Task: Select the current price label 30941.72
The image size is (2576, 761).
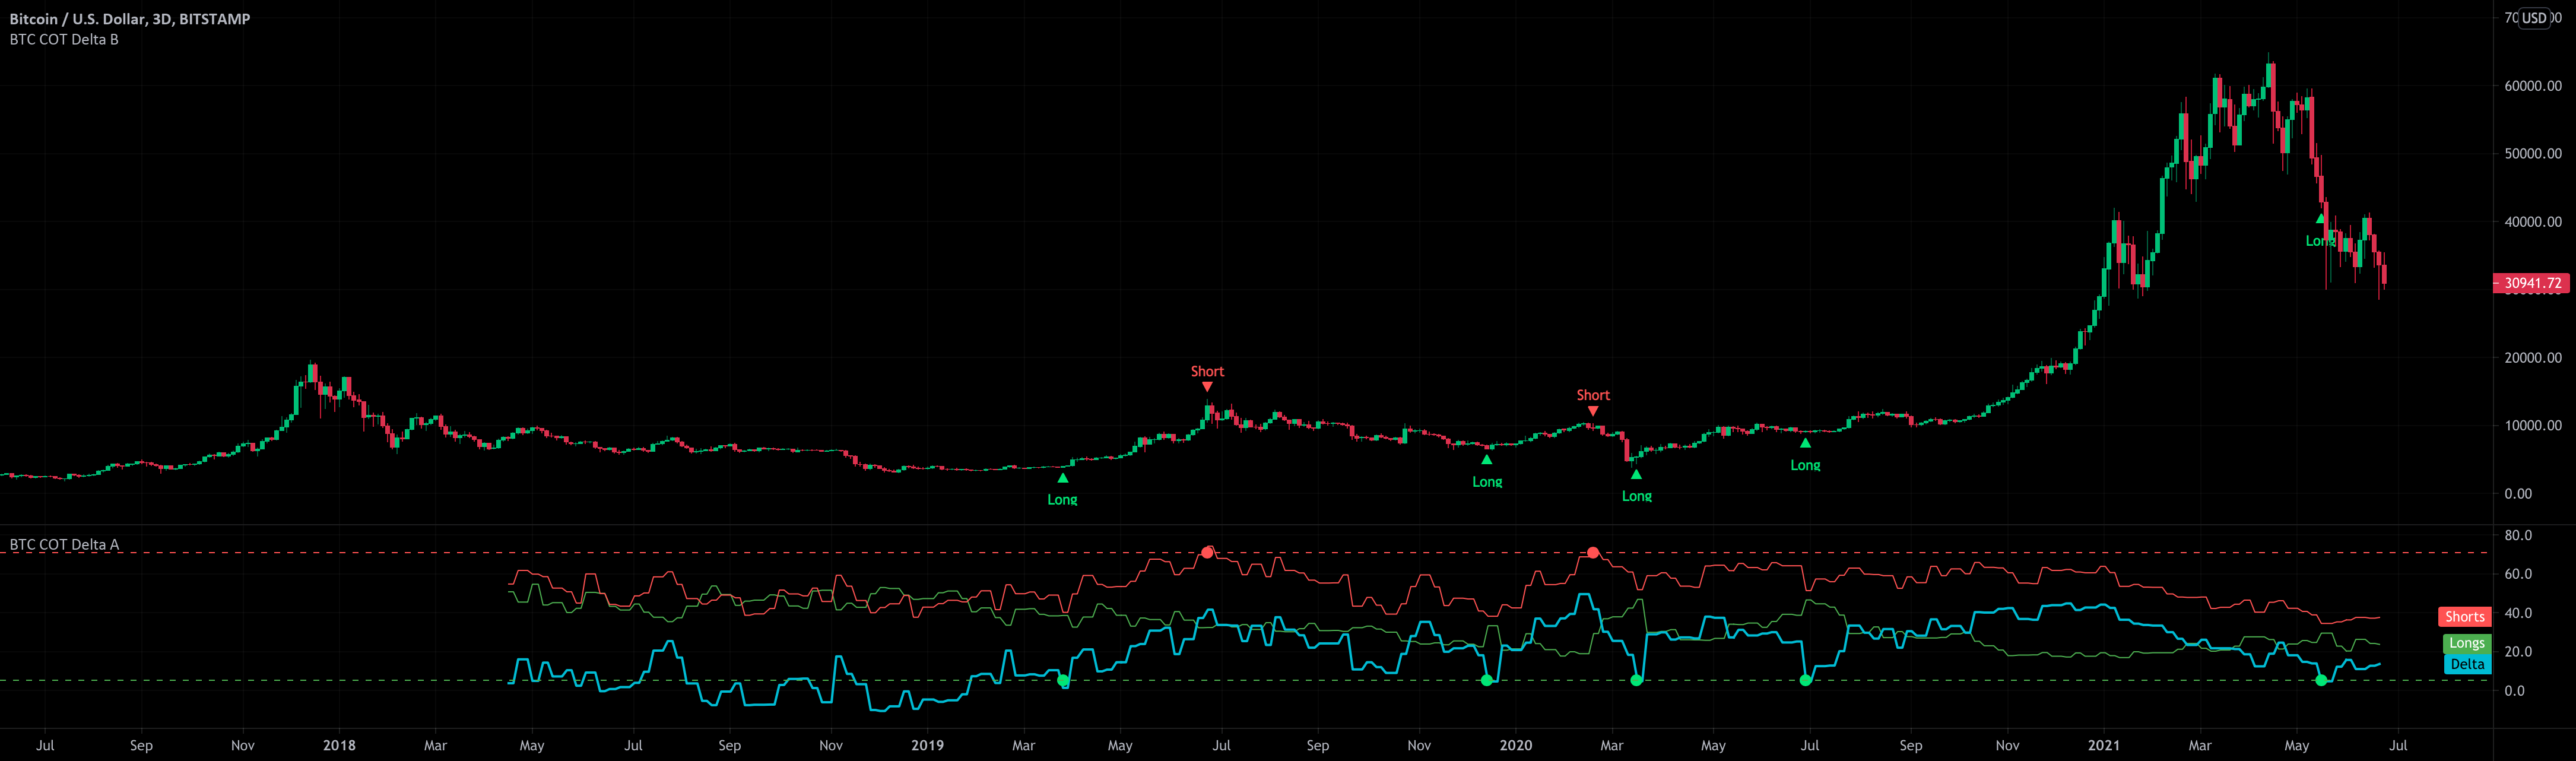Action: tap(2531, 283)
